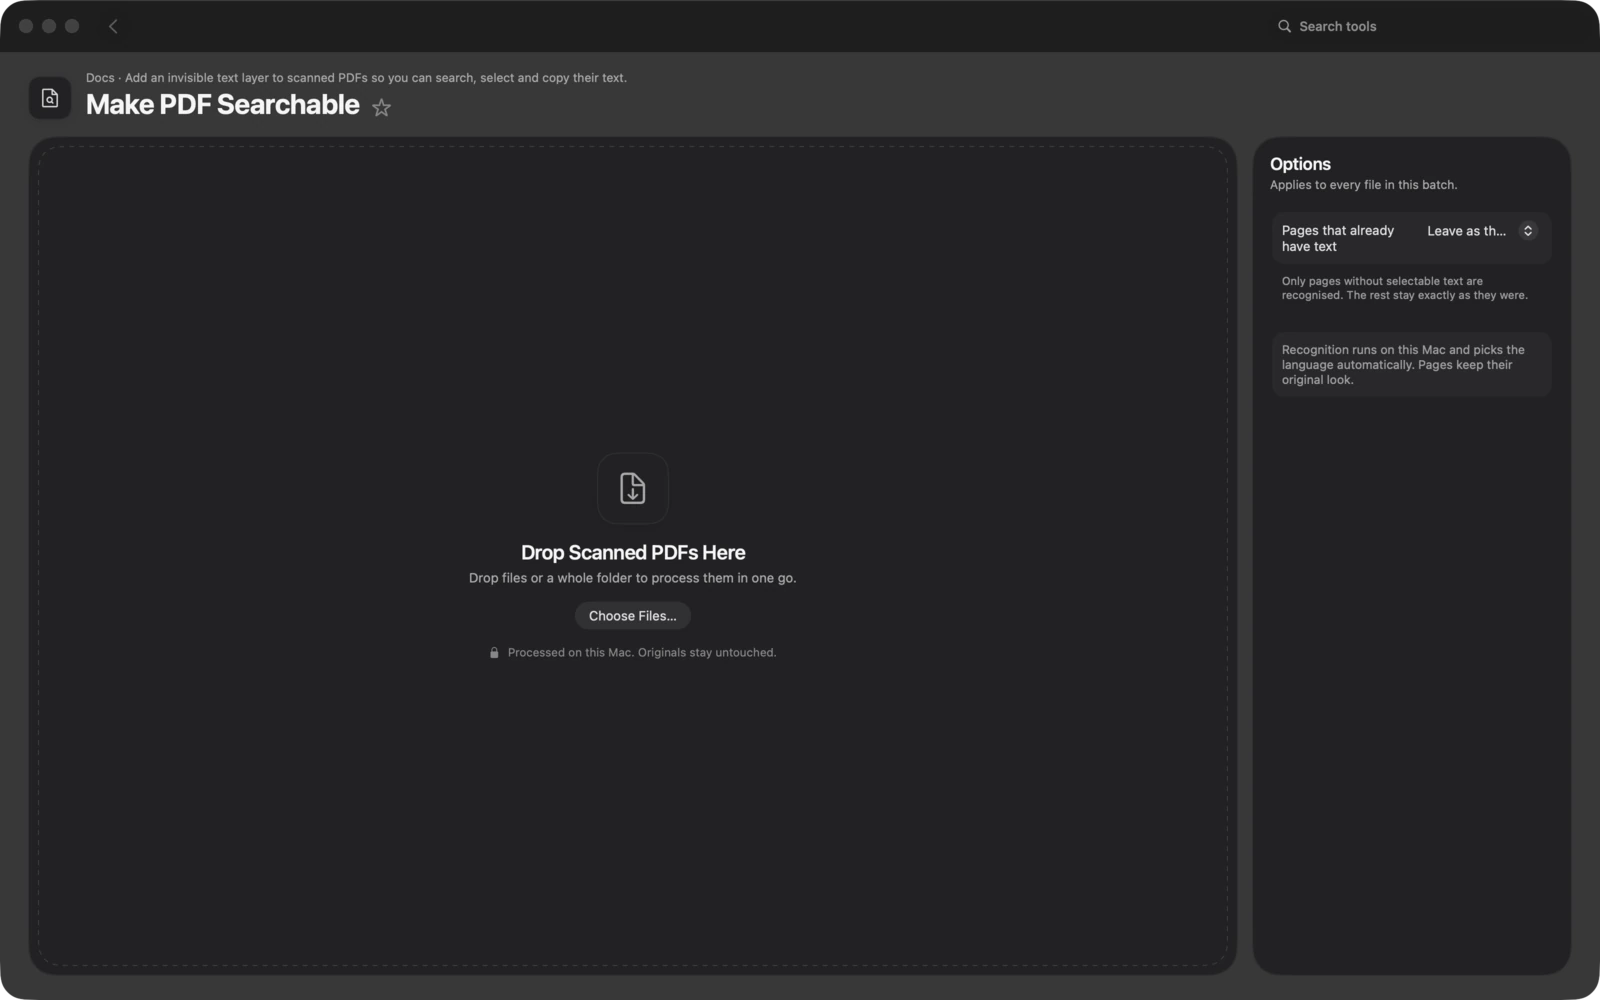Go back with the chevron arrow

[113, 27]
